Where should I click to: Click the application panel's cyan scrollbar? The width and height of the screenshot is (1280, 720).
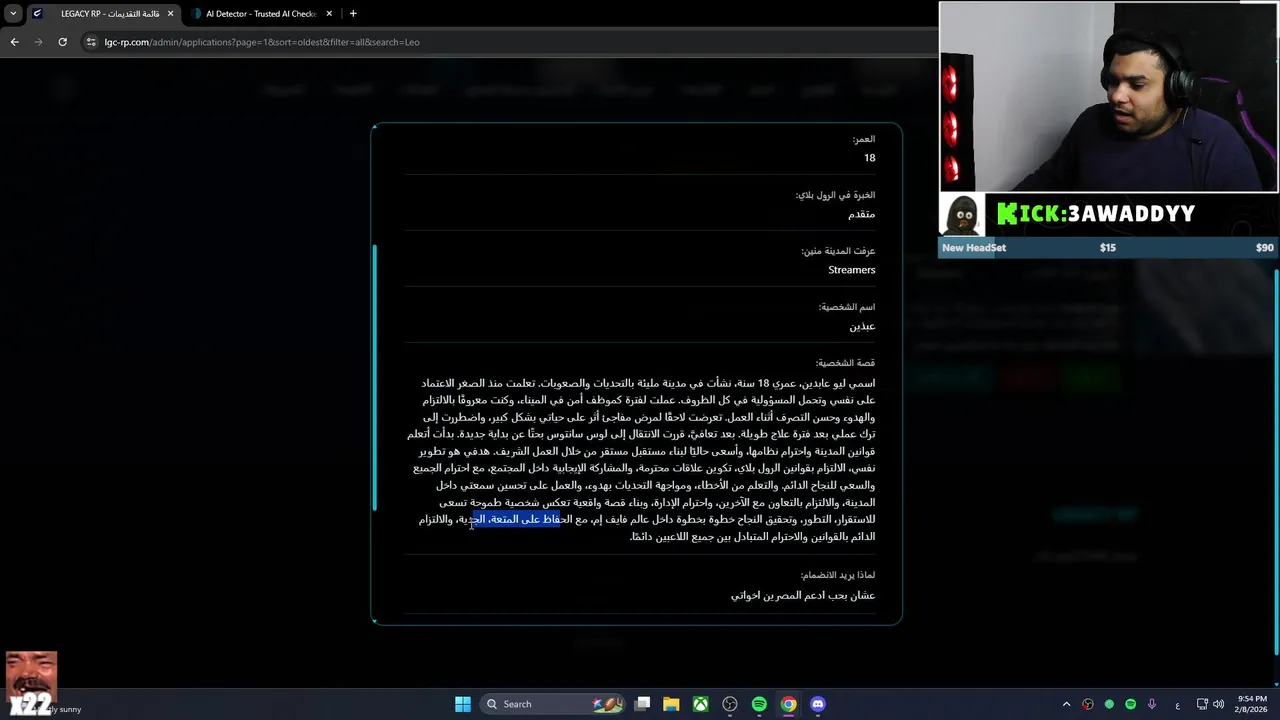tap(376, 377)
